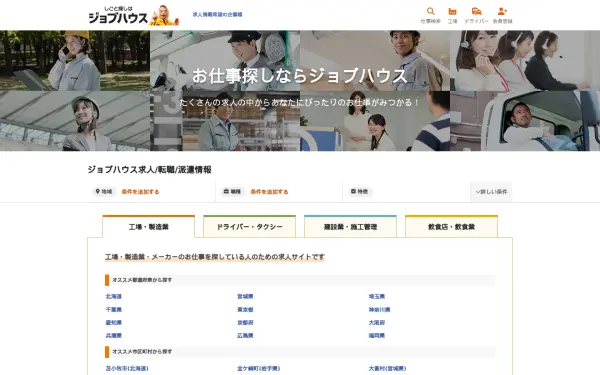Open 金ケ崎町(岩手県) city link
The height and width of the screenshot is (375, 600).
coord(259,368)
